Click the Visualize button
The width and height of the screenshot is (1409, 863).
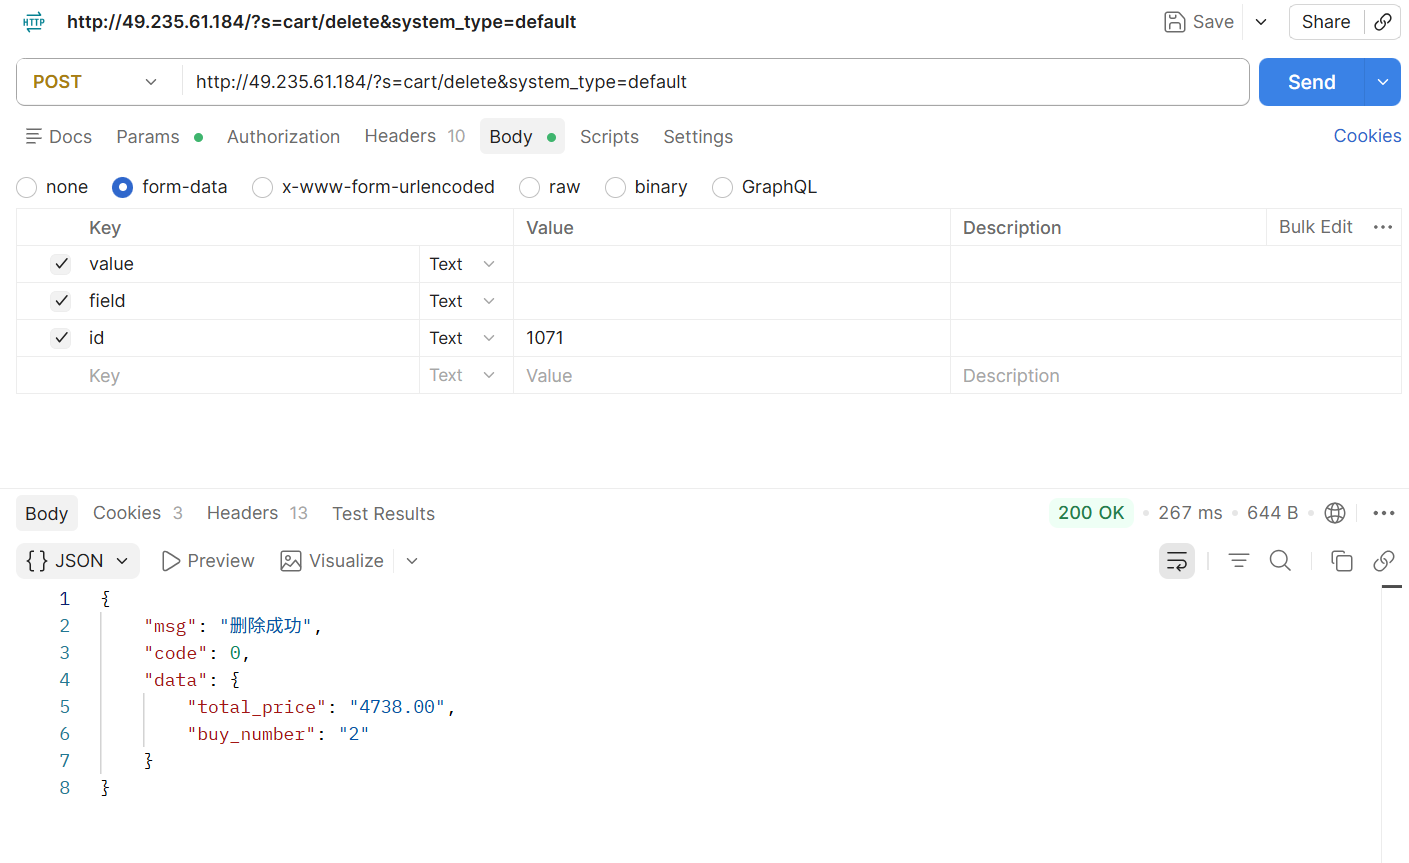[332, 561]
